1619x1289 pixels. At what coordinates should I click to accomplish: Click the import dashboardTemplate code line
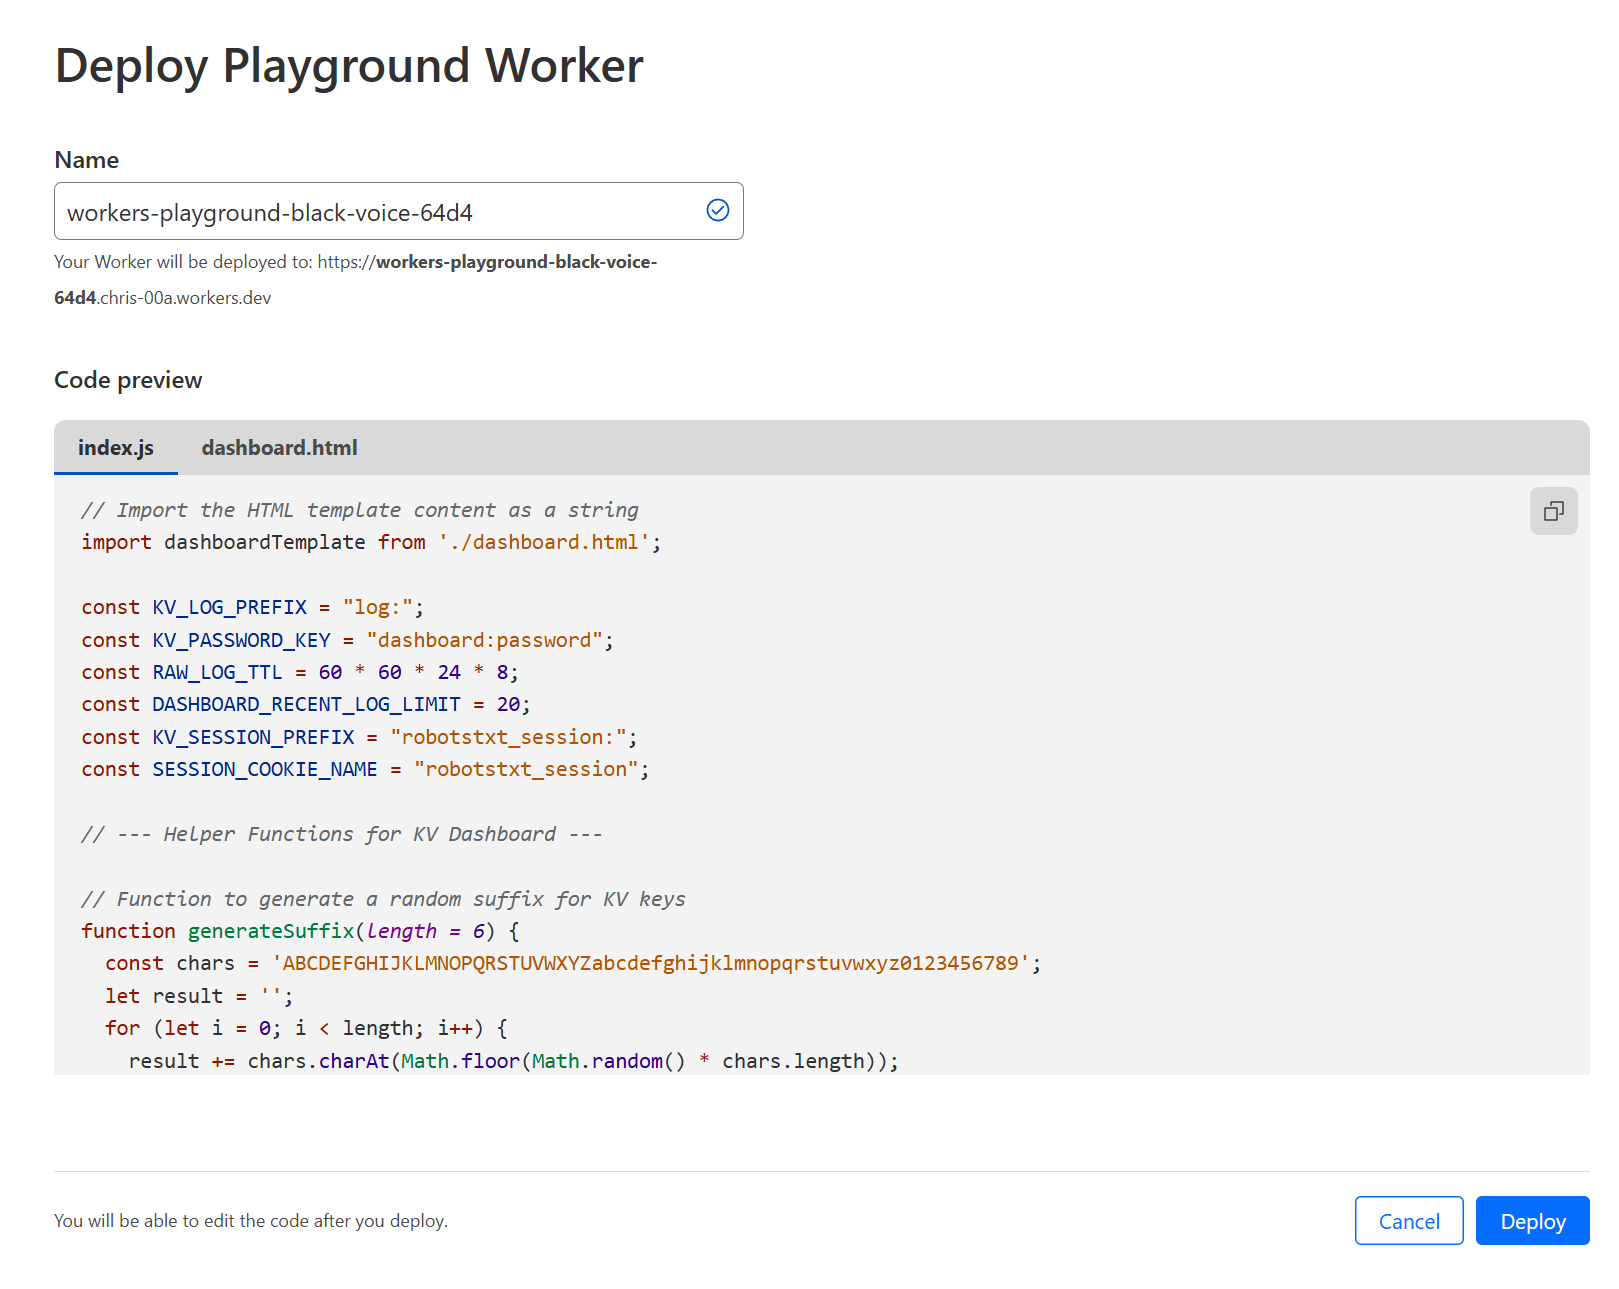tap(370, 542)
